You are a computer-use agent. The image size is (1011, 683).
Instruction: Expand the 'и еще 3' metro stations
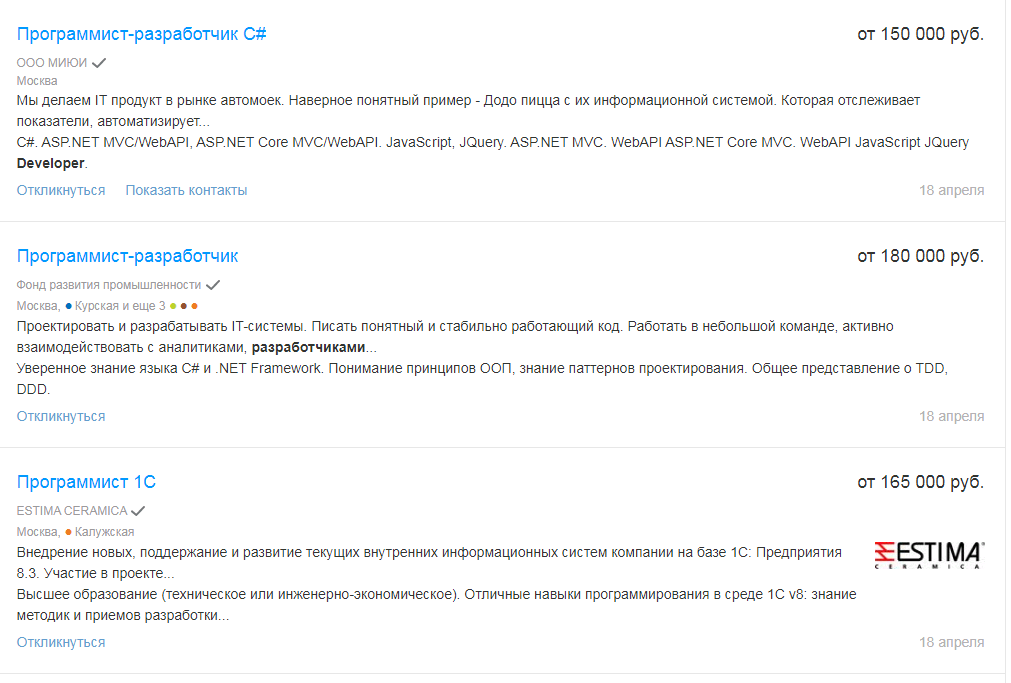pos(142,306)
